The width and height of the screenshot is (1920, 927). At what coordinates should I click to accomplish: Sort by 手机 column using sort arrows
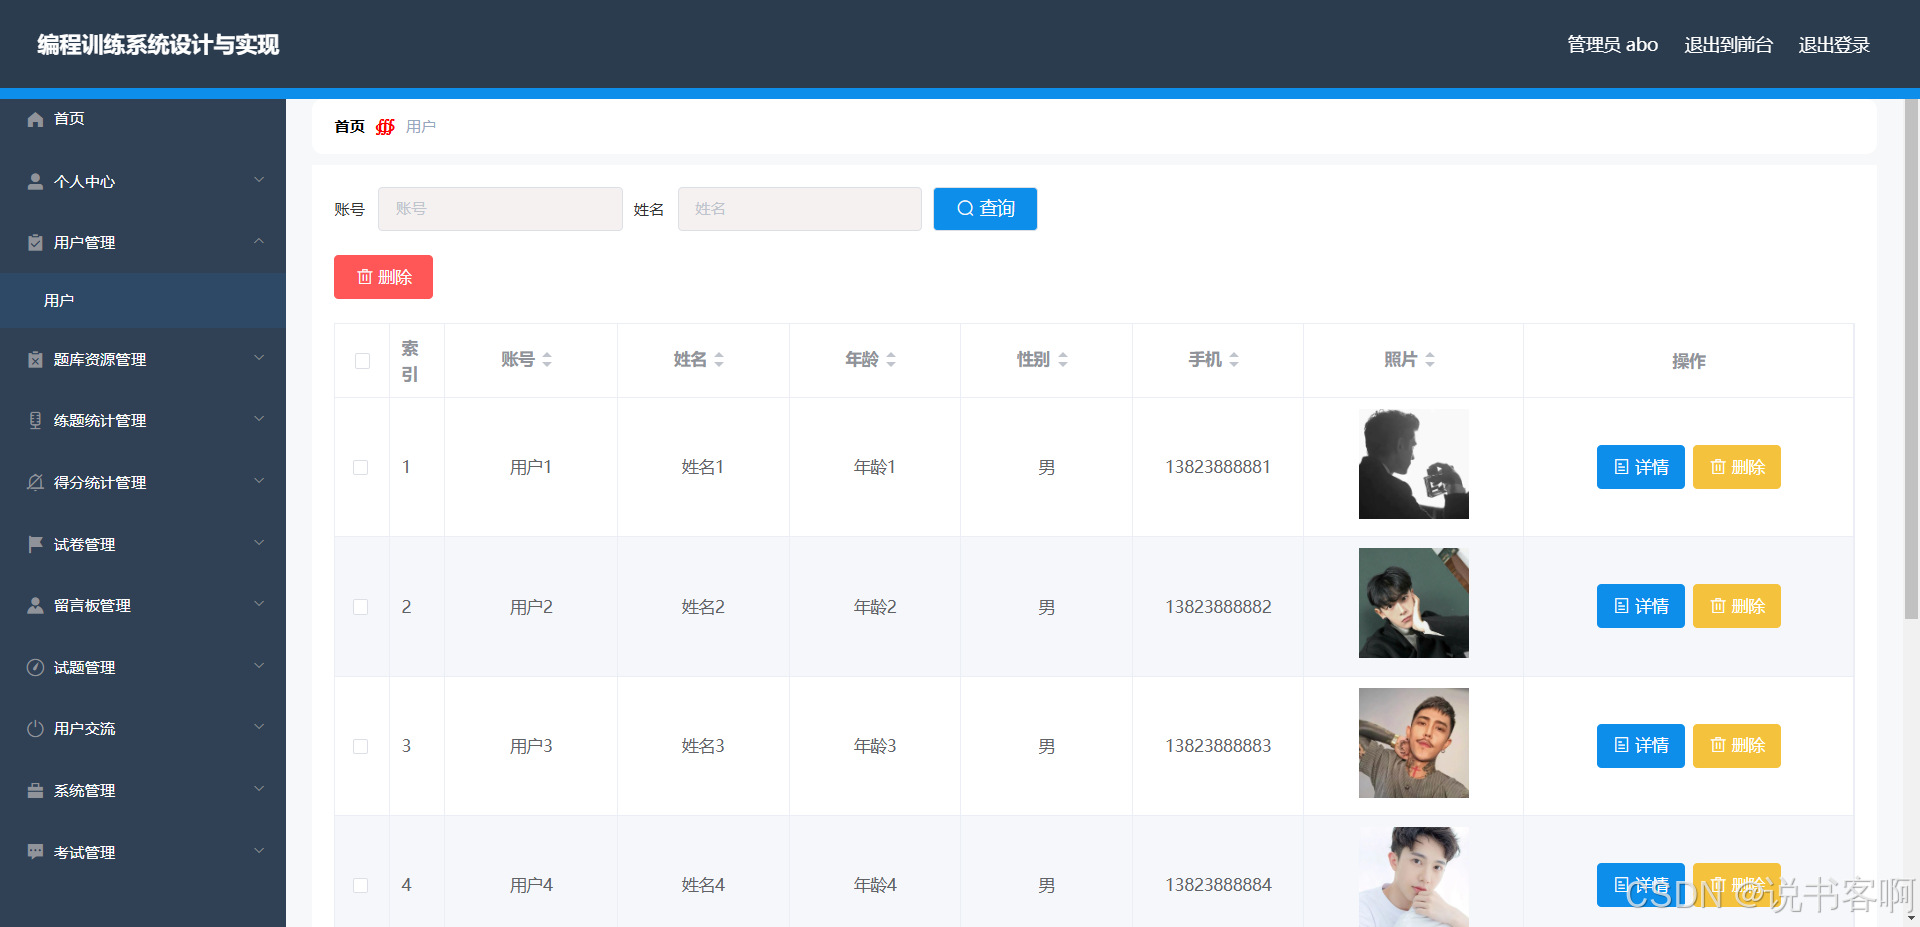1234,360
